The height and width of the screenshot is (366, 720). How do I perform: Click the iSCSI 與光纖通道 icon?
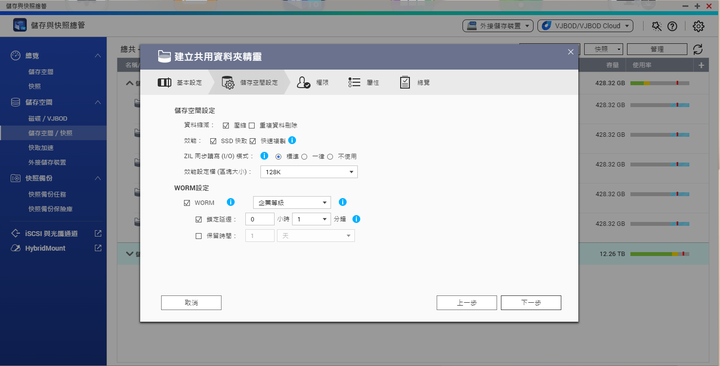(x=16, y=233)
